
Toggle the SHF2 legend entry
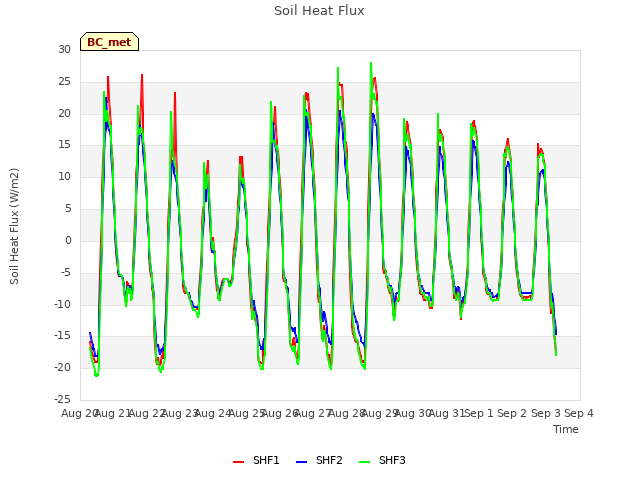pyautogui.click(x=319, y=460)
